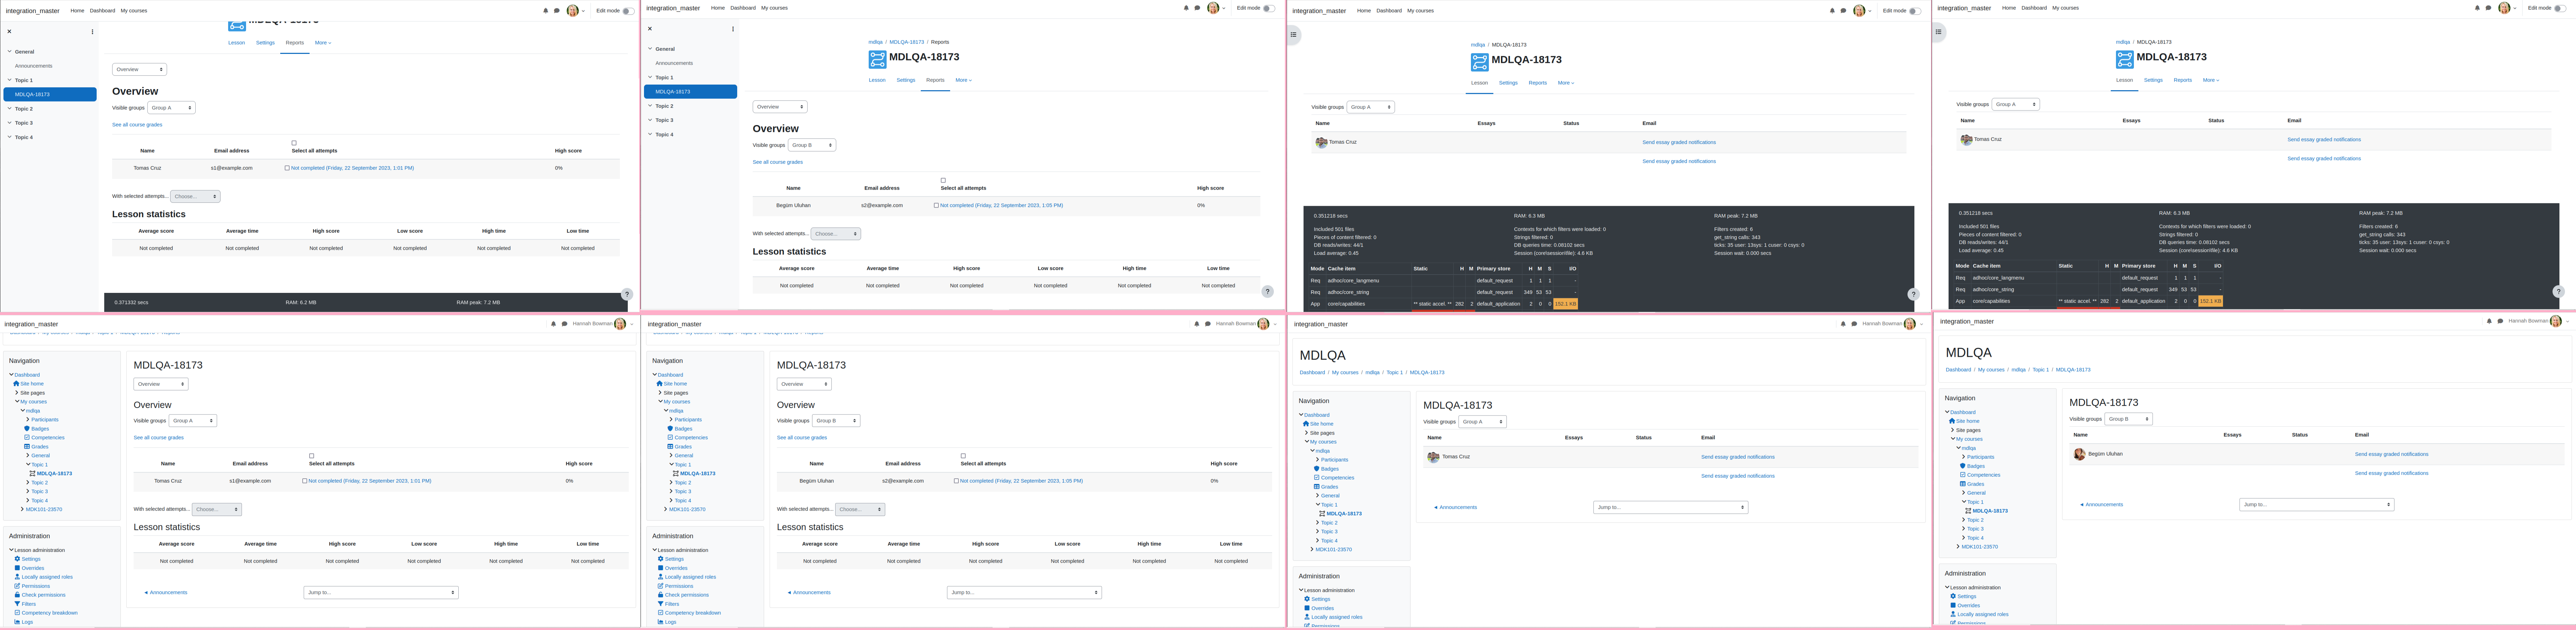The width and height of the screenshot is (2576, 630).
Task: Check the 1:05 PM attempt box on Edit-mode report
Action: tap(936, 205)
